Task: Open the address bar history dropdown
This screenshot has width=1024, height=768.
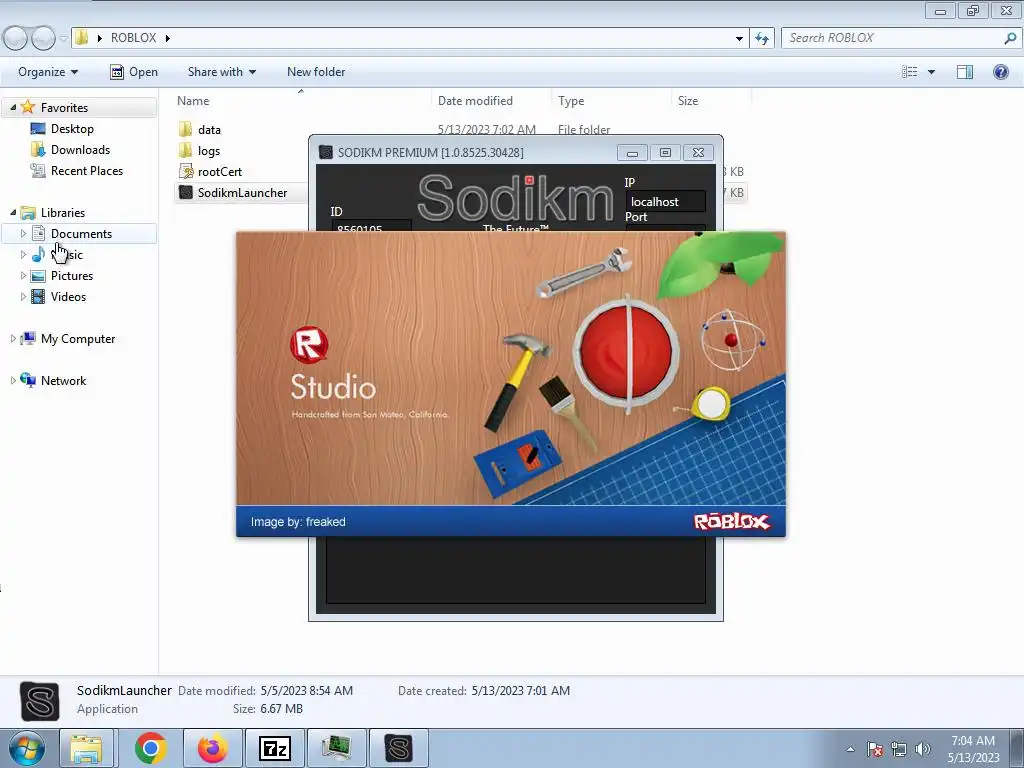Action: tap(739, 39)
